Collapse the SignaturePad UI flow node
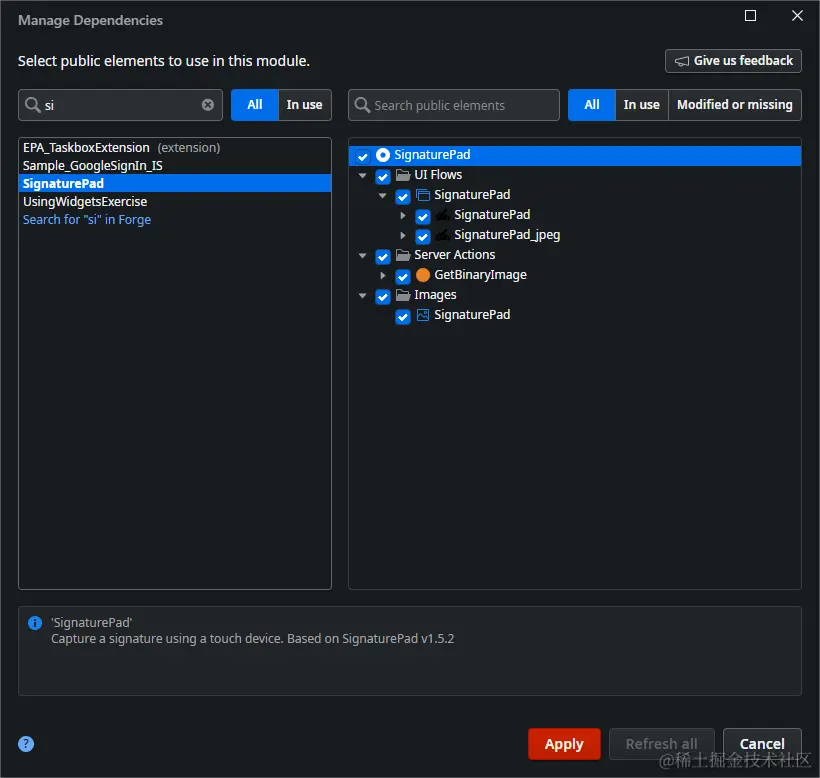 click(x=382, y=196)
